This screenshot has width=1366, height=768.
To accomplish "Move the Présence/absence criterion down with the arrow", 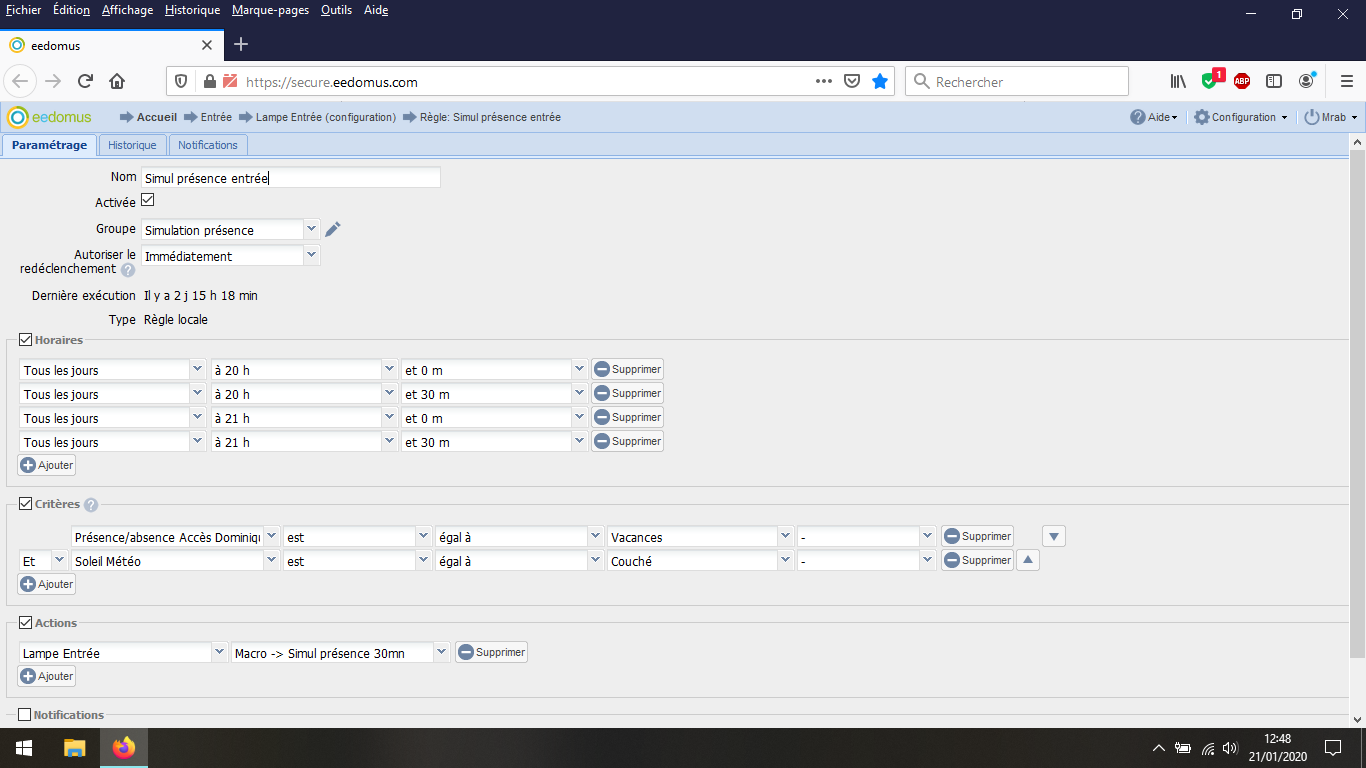I will (x=1054, y=537).
